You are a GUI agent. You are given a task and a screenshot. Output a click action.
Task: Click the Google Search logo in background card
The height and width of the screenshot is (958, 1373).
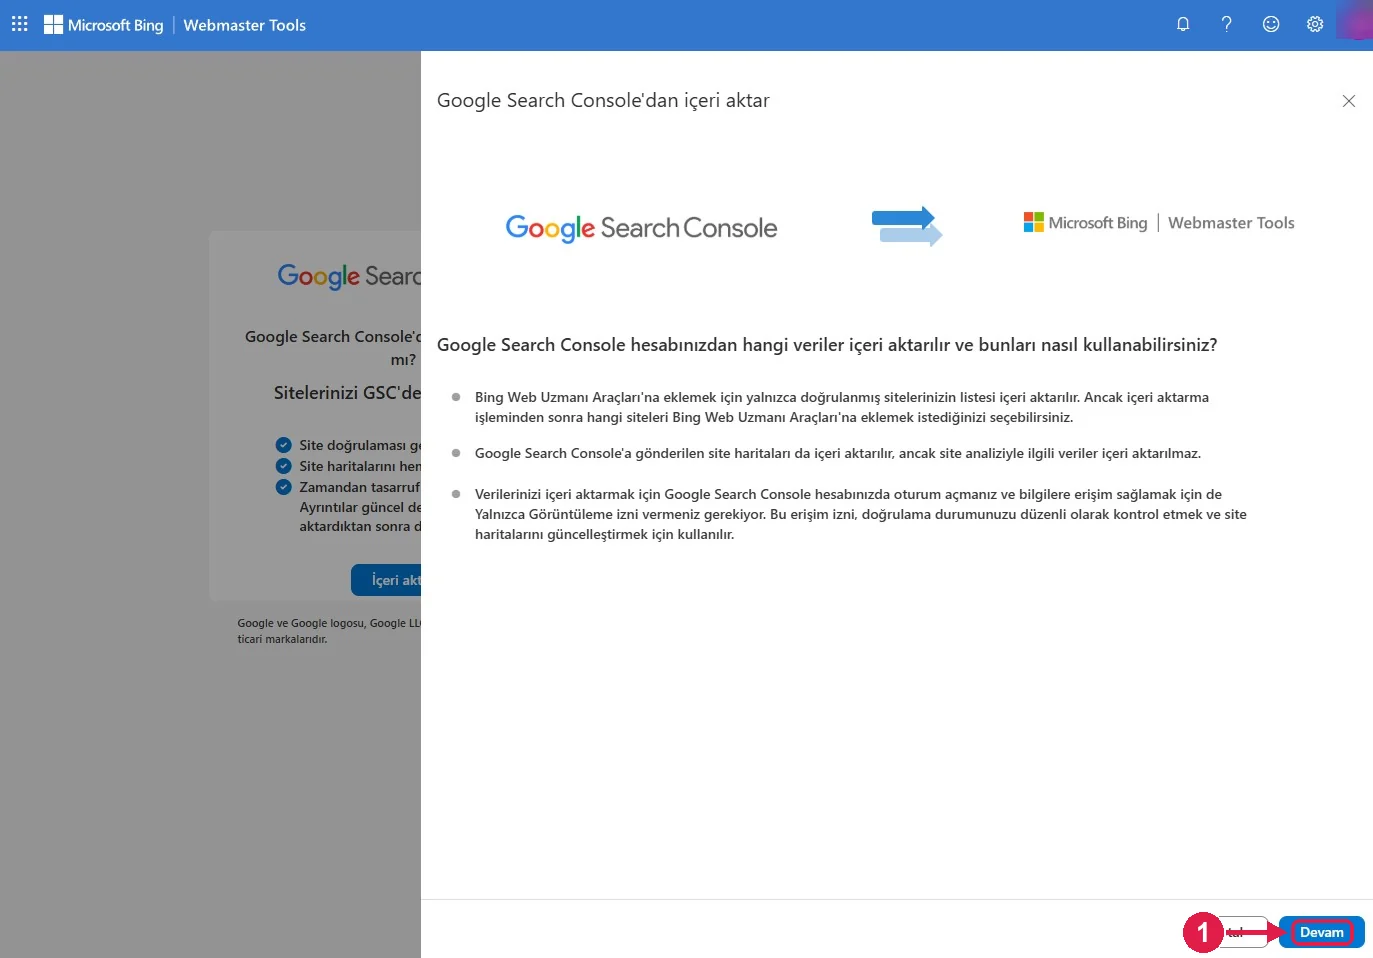pos(349,276)
